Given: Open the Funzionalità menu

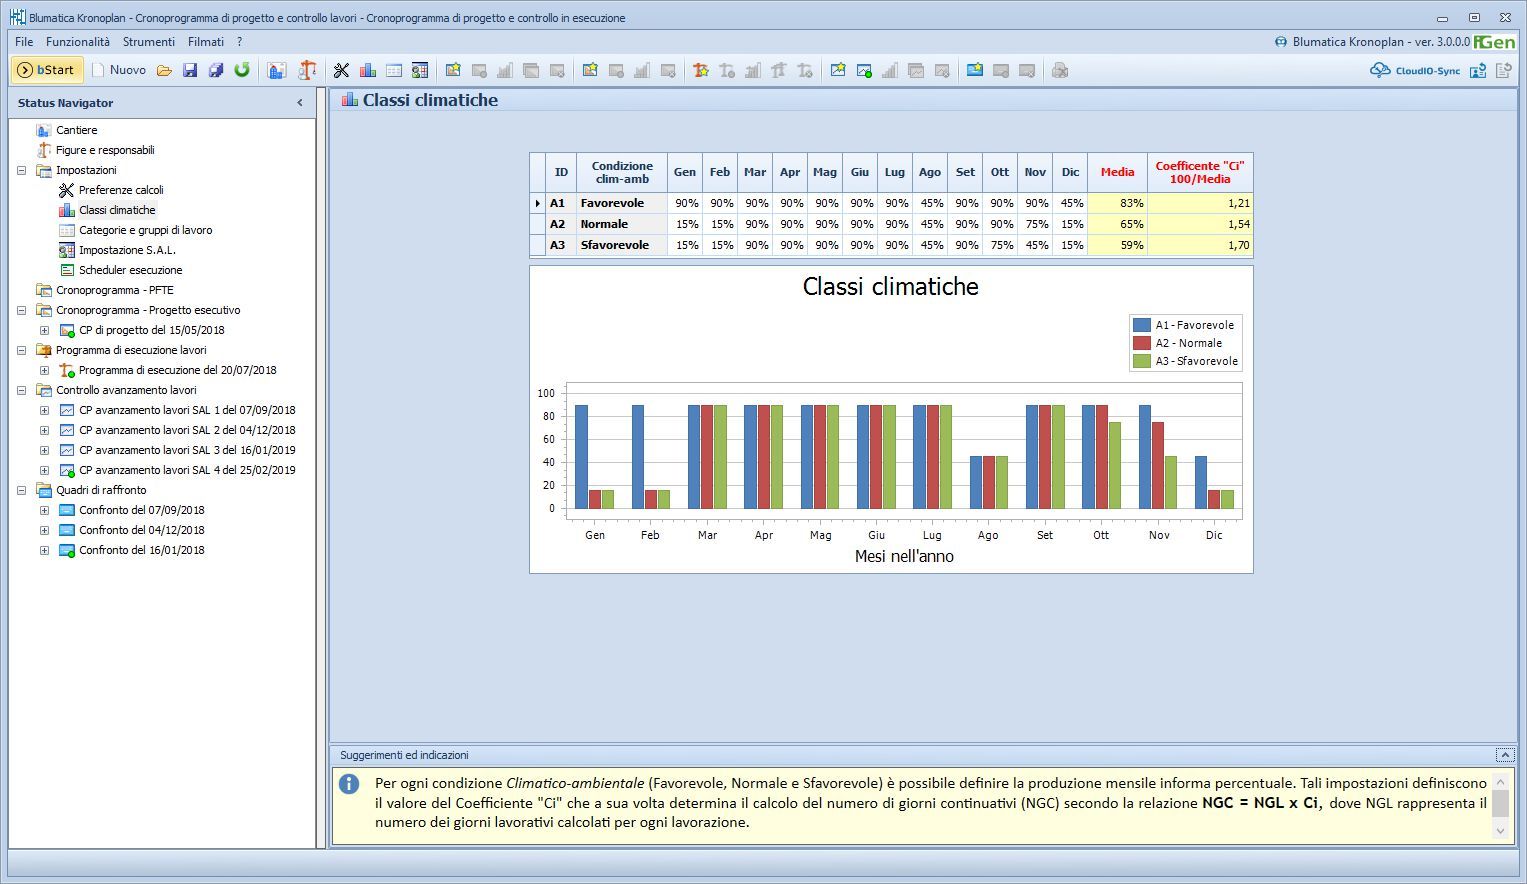Looking at the screenshot, I should coord(78,42).
